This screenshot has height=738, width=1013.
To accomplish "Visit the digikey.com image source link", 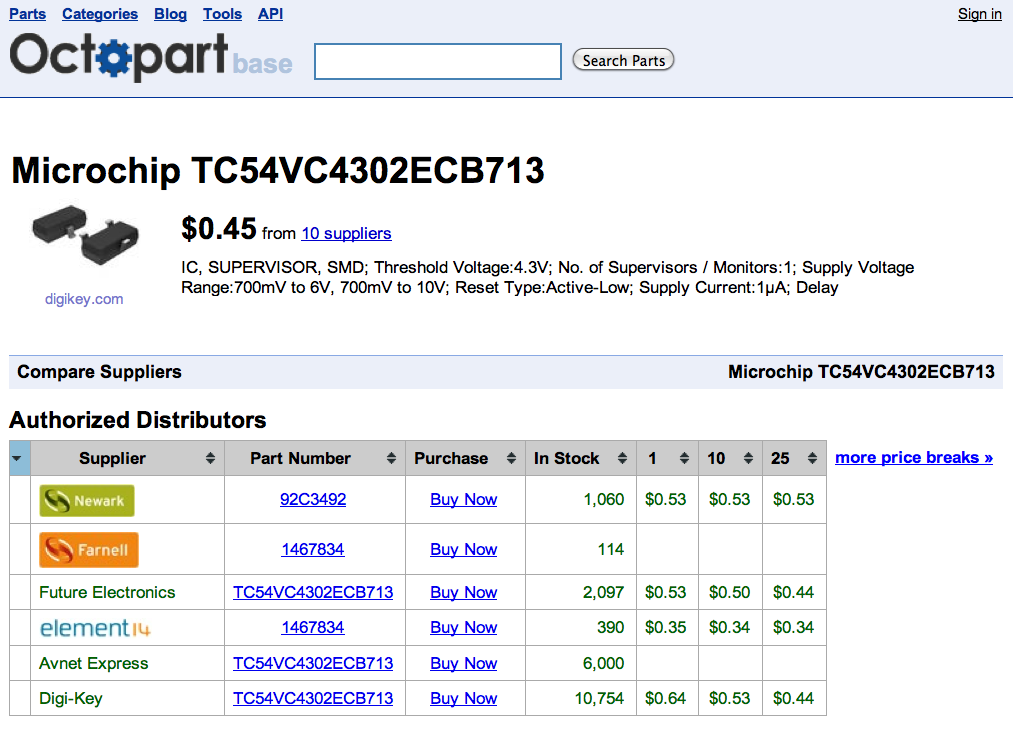I will [x=84, y=299].
